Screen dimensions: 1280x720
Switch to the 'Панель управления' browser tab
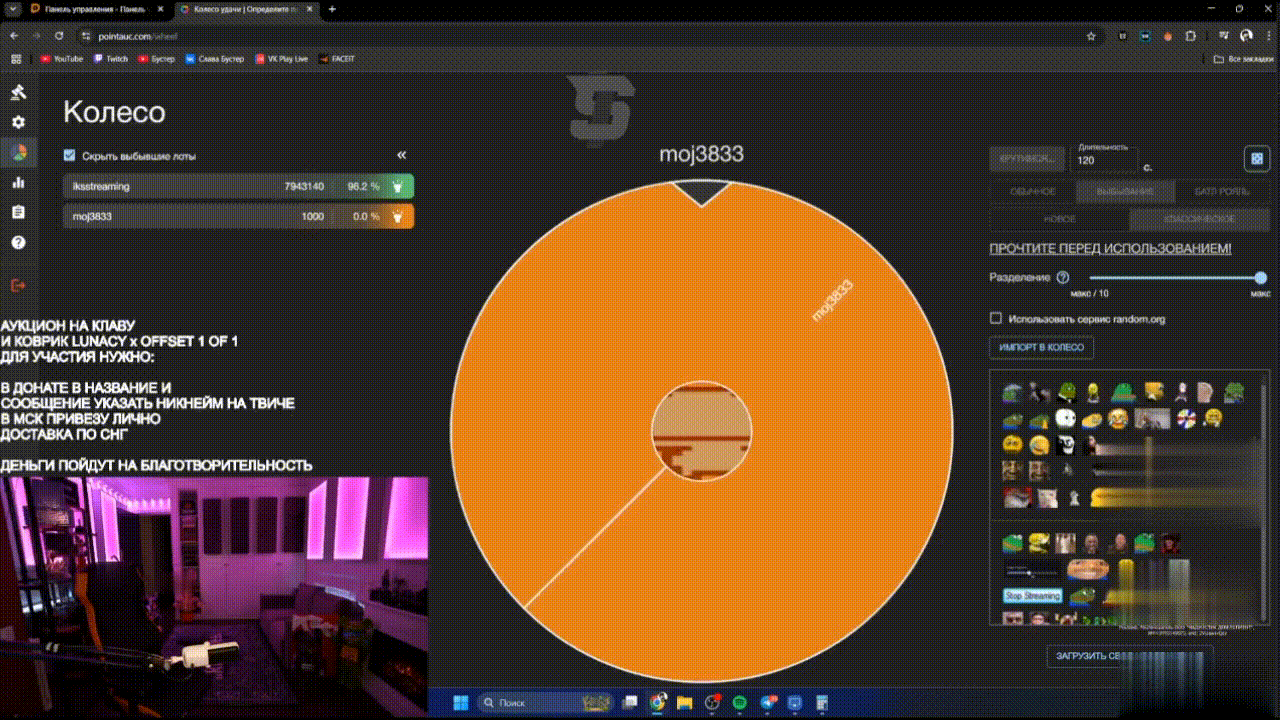click(x=99, y=9)
